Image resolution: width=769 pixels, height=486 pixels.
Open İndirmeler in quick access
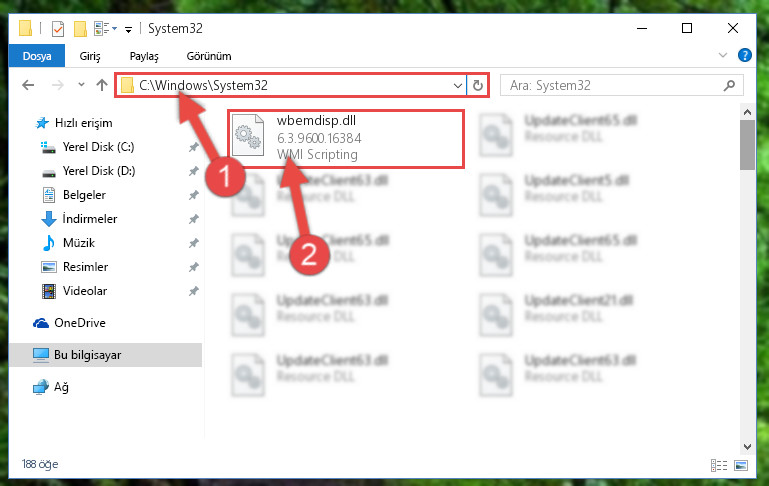pyautogui.click(x=90, y=219)
